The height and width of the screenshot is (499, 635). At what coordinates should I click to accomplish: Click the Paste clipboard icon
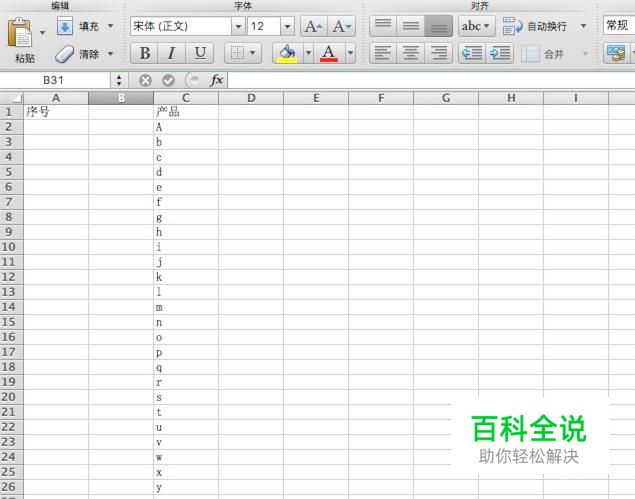[19, 32]
